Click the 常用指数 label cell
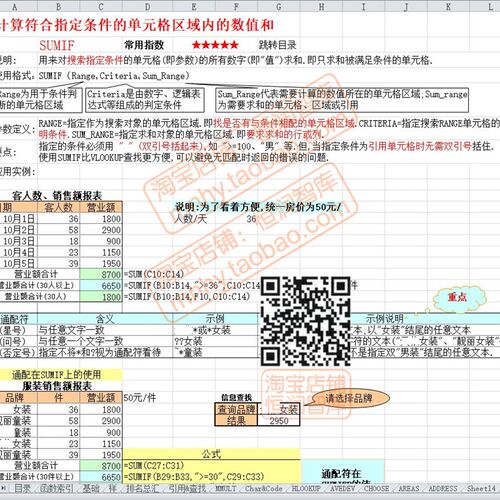500x500 pixels. [144, 45]
